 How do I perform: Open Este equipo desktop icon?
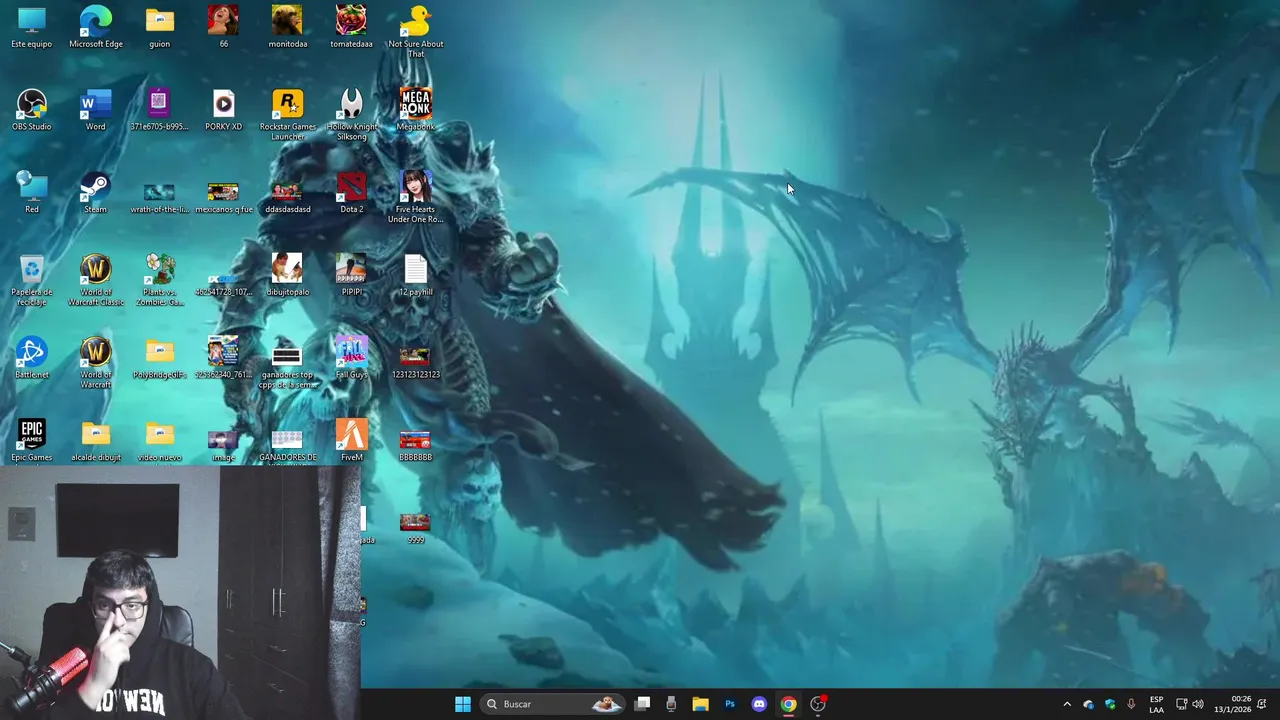[x=32, y=27]
